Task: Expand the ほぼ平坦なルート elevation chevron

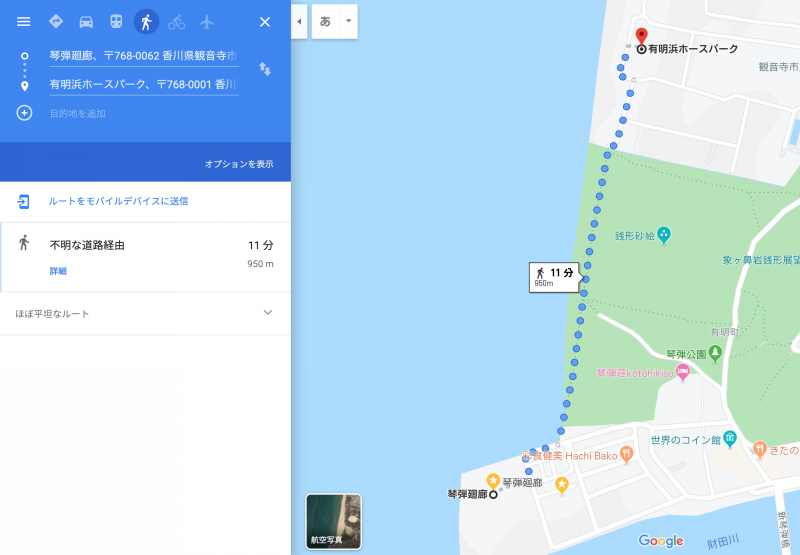Action: [x=268, y=313]
